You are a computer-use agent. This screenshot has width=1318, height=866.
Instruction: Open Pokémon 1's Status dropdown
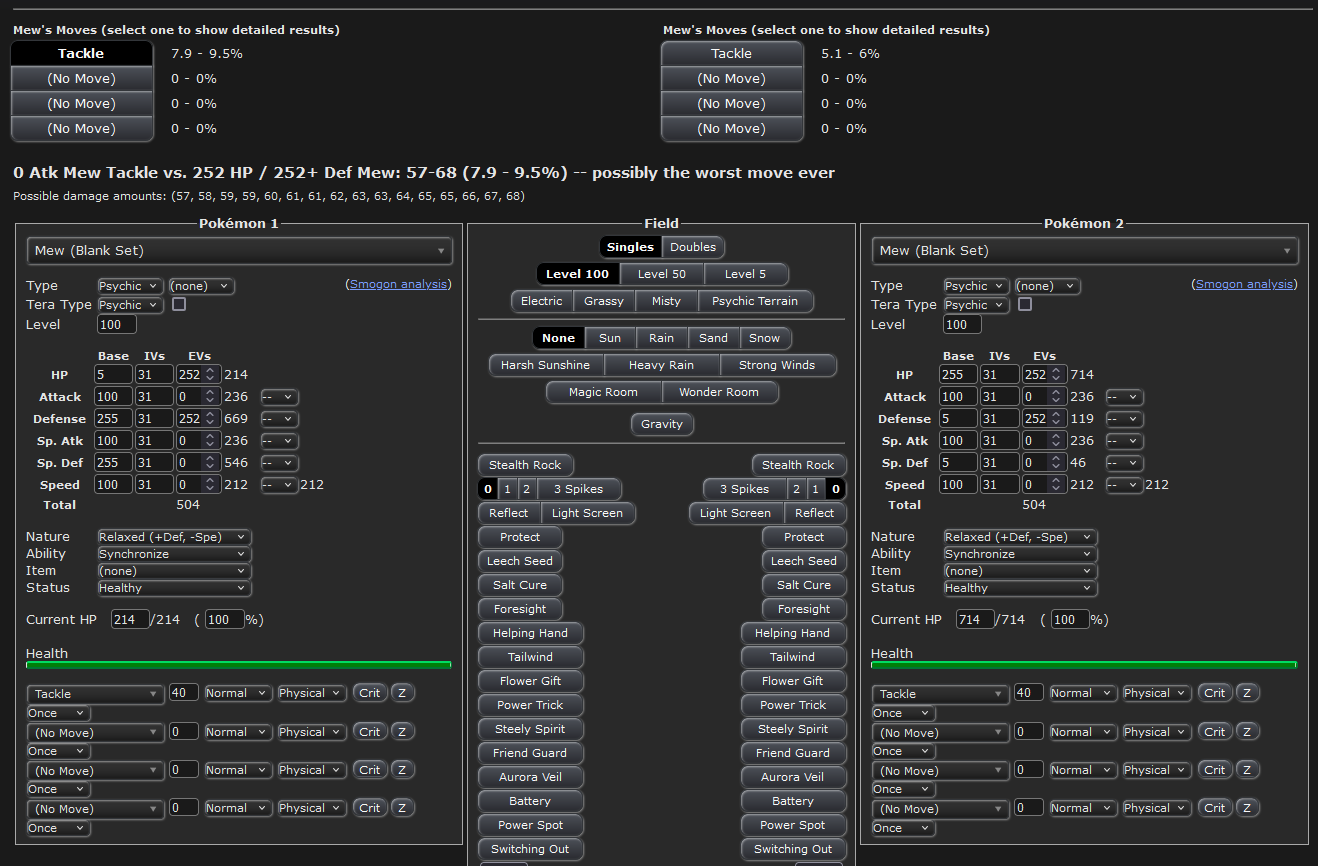pyautogui.click(x=173, y=588)
